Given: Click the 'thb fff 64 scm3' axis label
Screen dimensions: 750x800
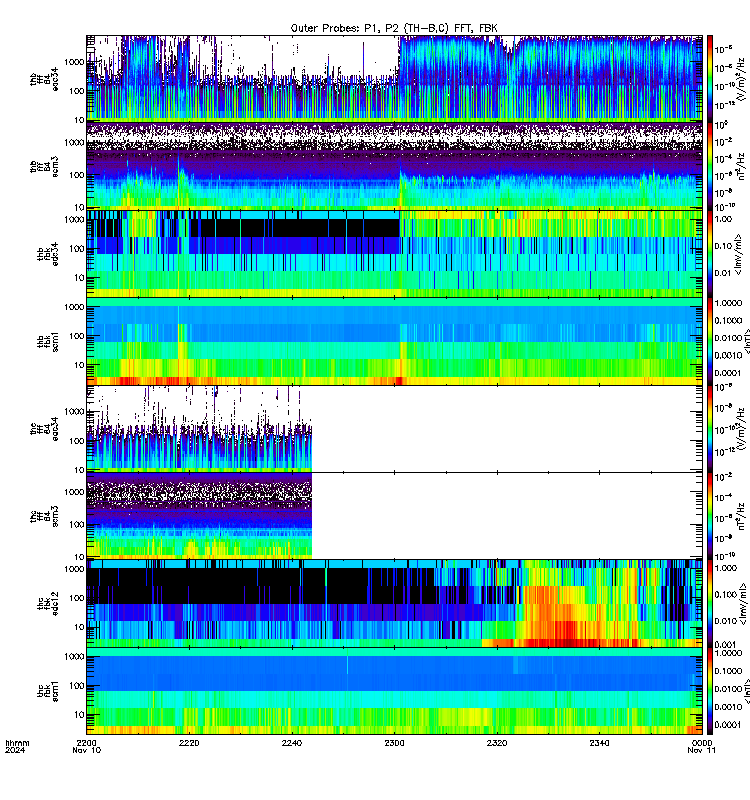Looking at the screenshot, I should tap(44, 167).
